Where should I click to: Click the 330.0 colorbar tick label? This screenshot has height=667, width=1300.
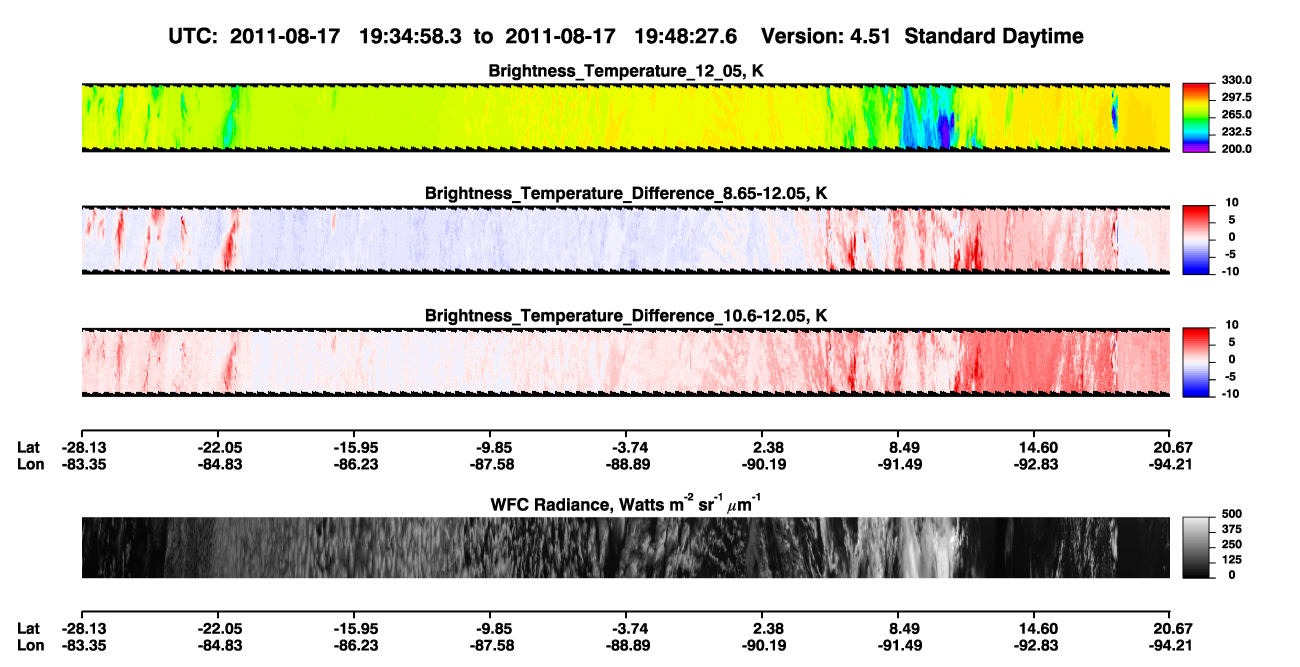pos(1237,81)
